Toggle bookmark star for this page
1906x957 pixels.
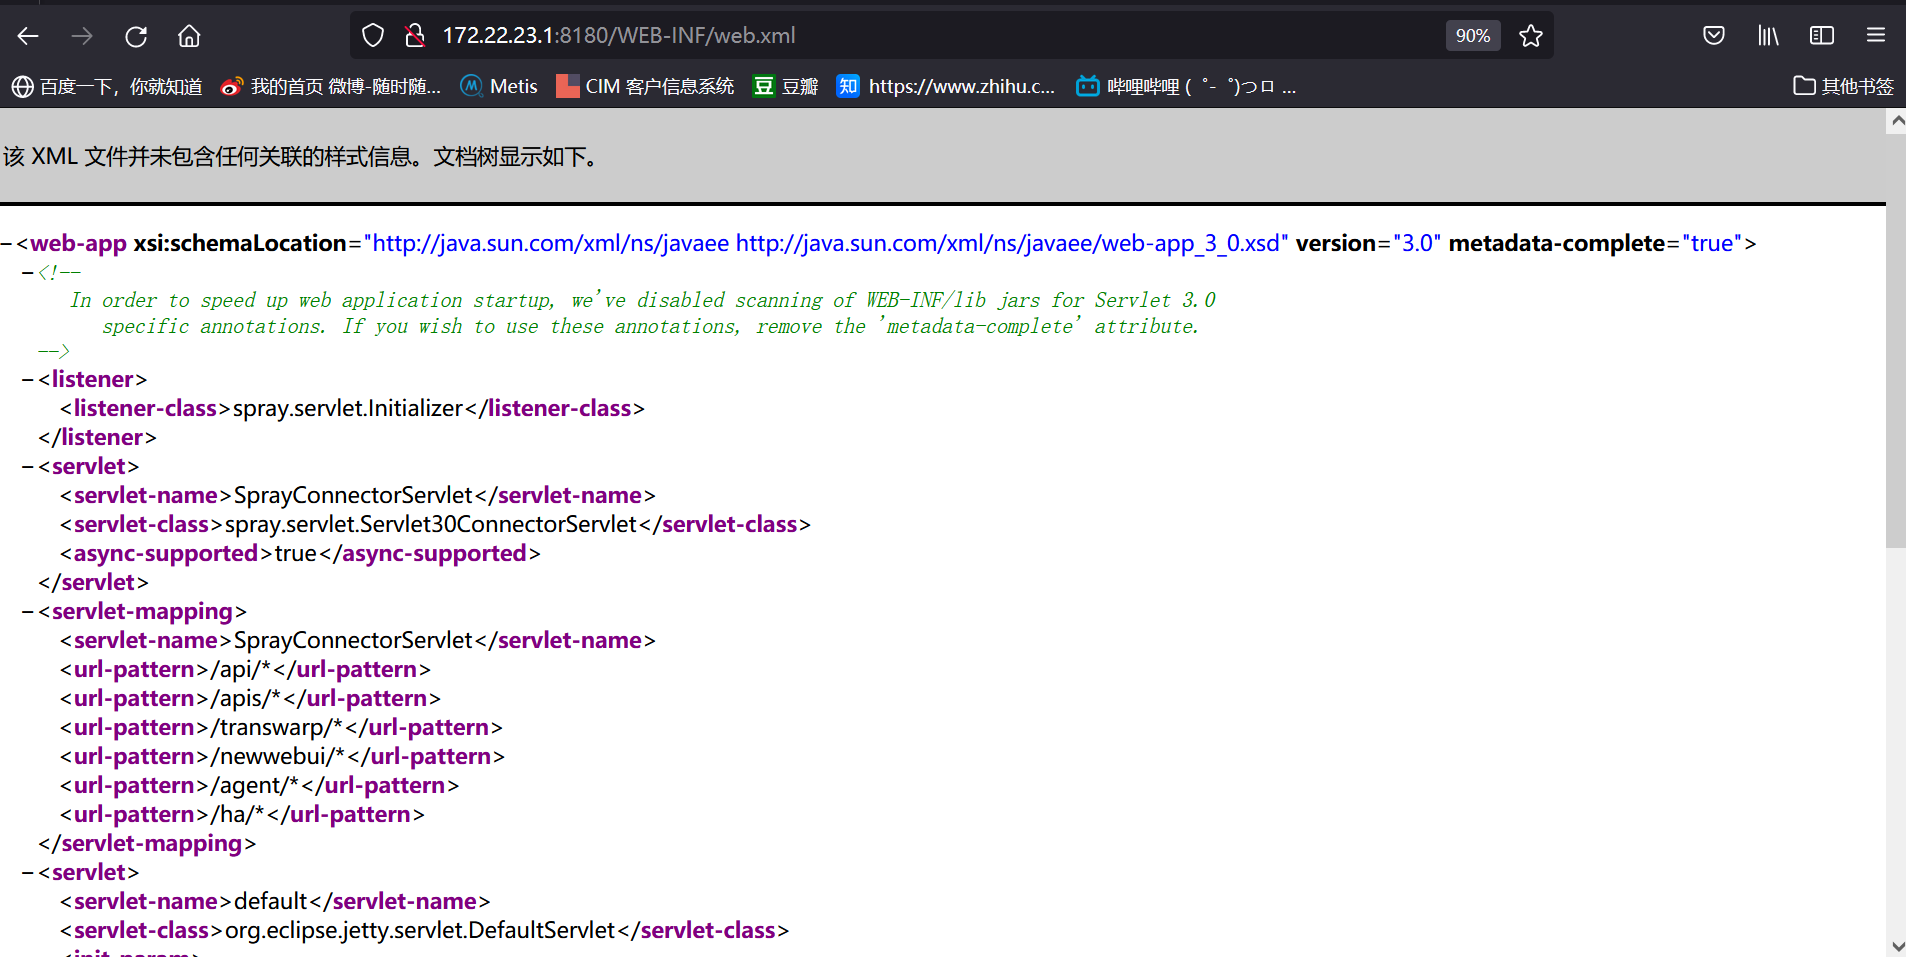point(1530,34)
